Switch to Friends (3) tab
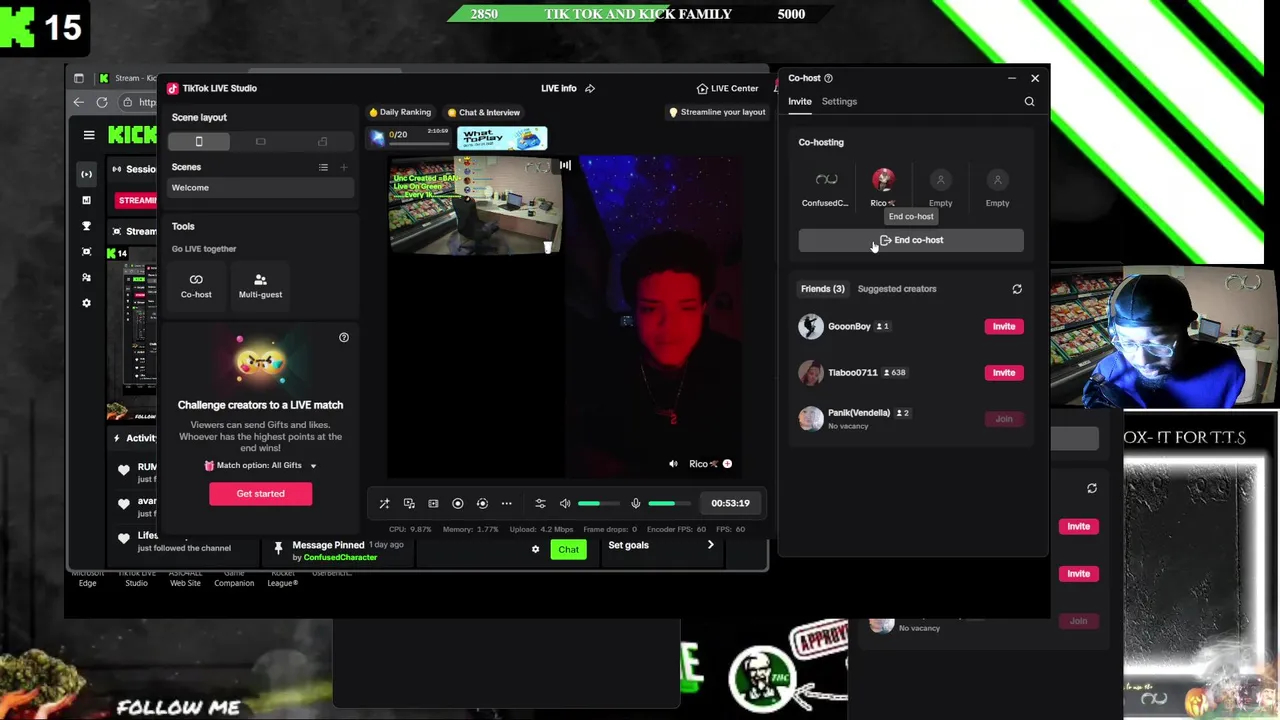The height and width of the screenshot is (720, 1280). point(822,289)
